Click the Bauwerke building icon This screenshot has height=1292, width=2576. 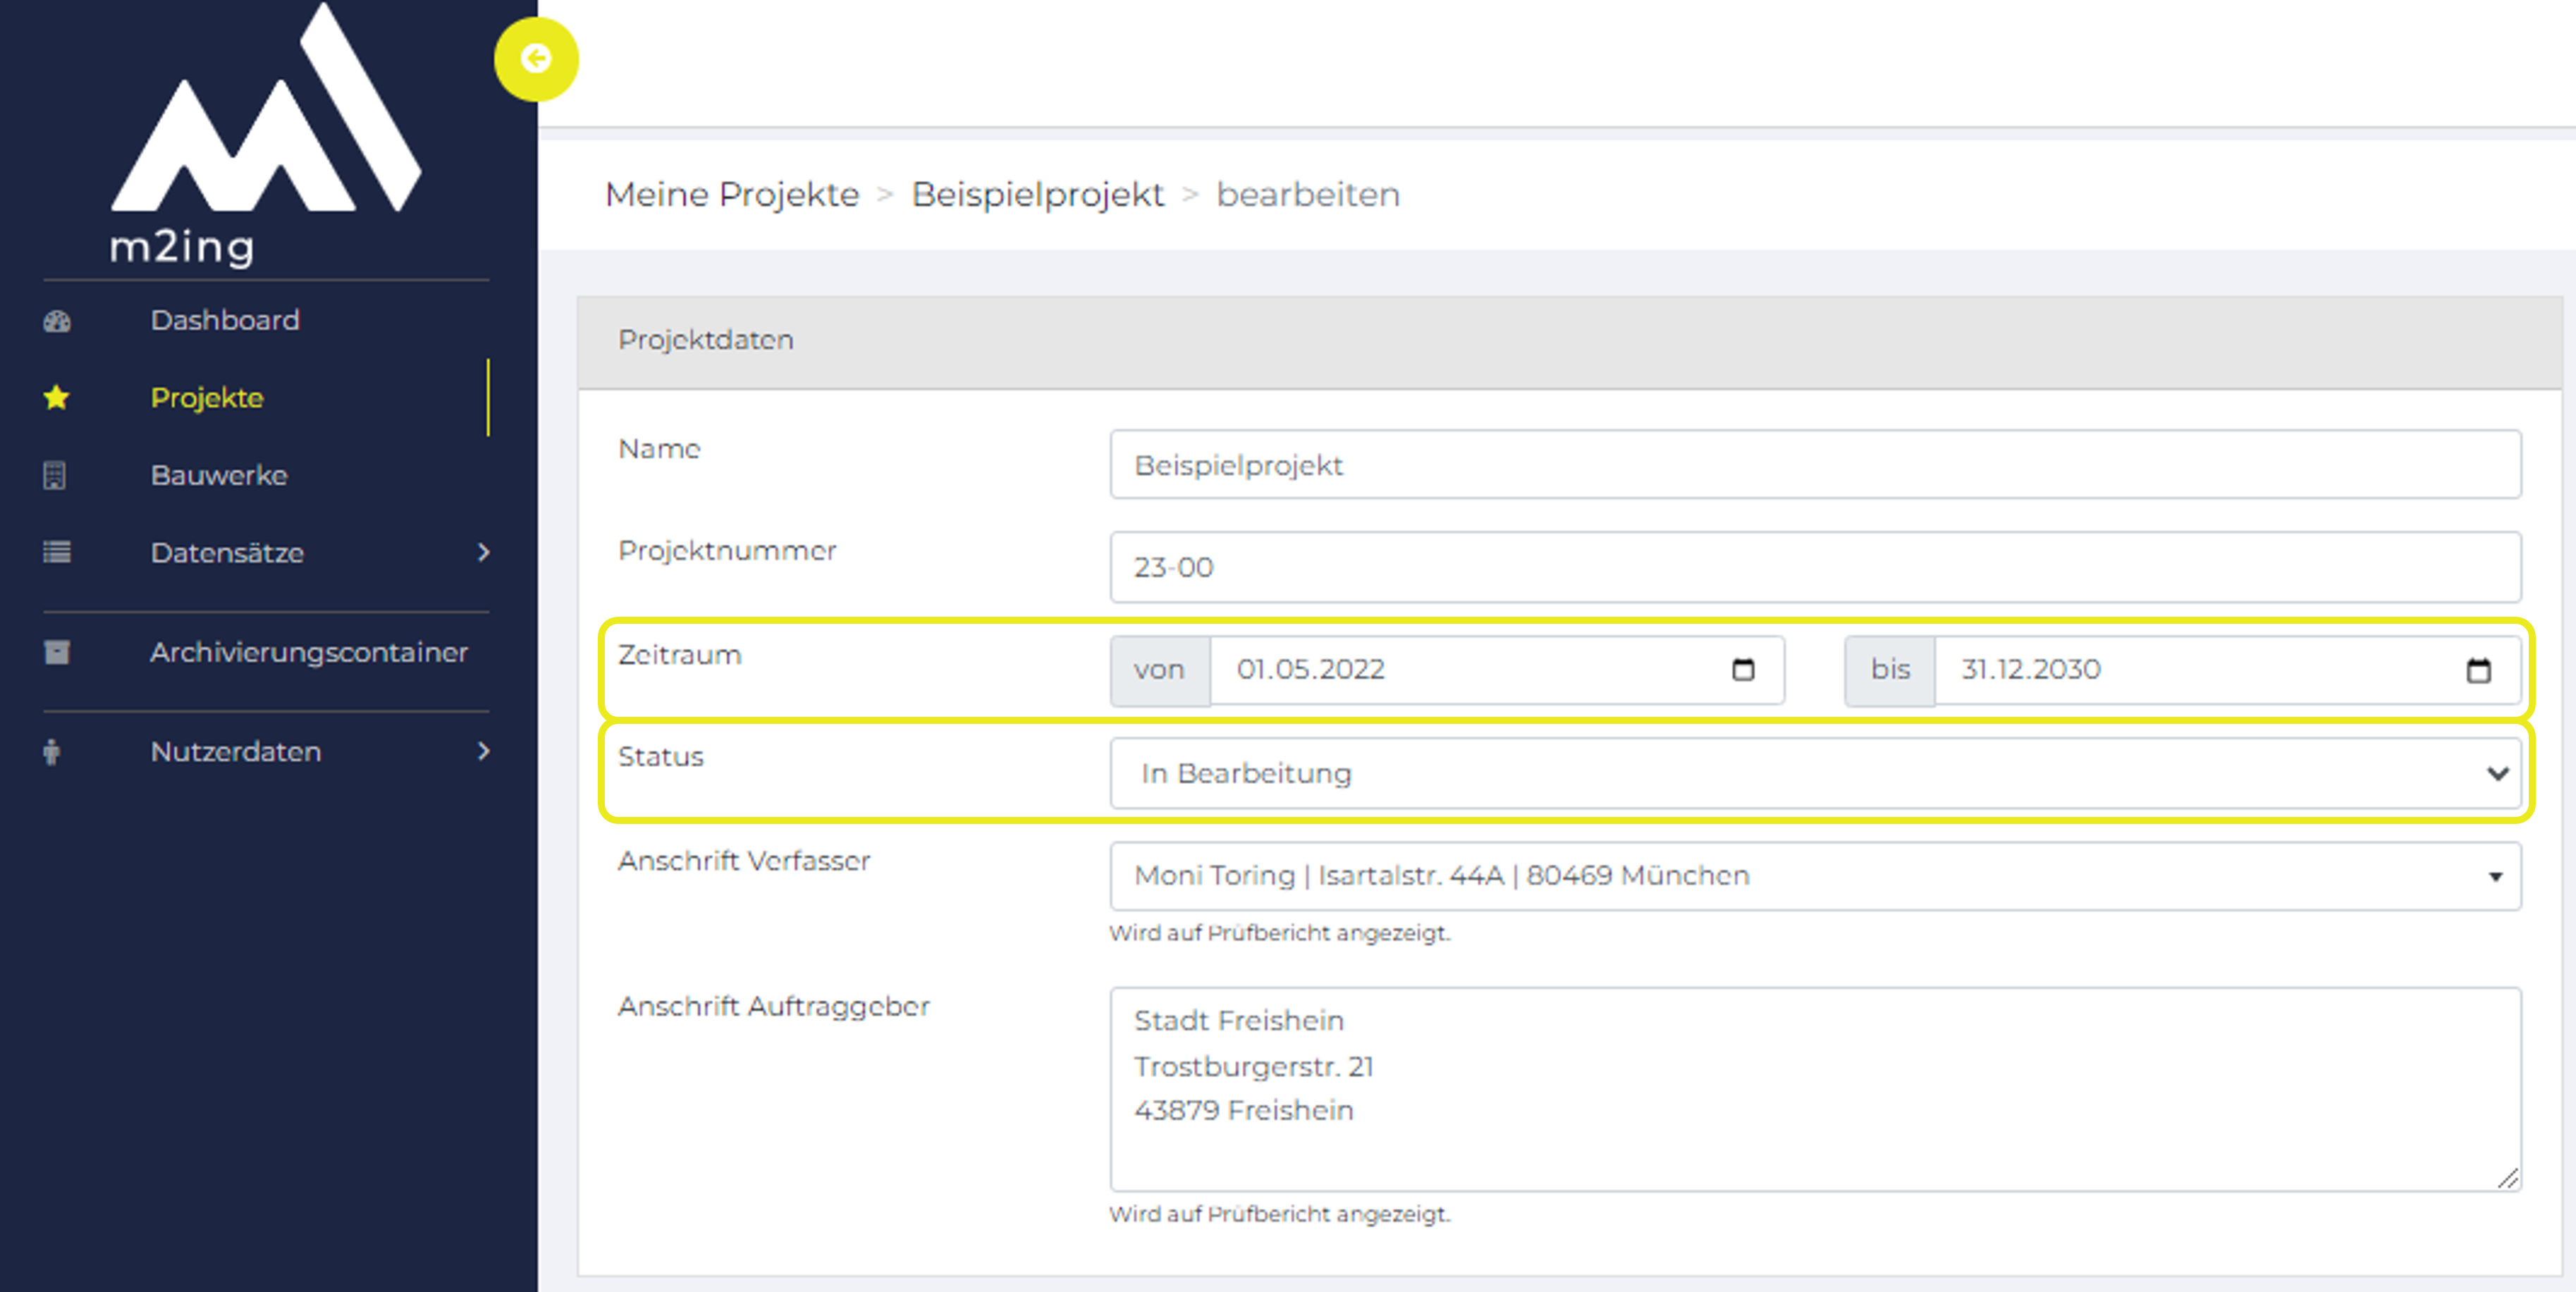click(x=55, y=475)
